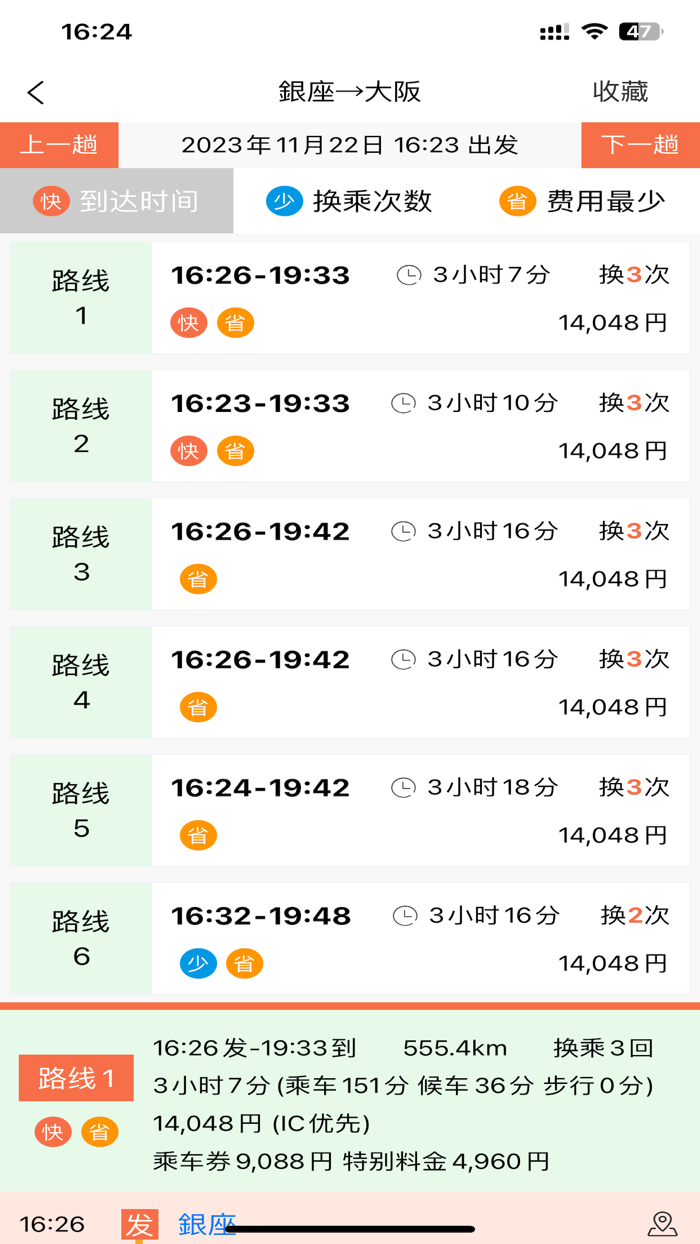Select the 快 fast route badge on 路线1
This screenshot has width=700, height=1244.
pyautogui.click(x=189, y=322)
